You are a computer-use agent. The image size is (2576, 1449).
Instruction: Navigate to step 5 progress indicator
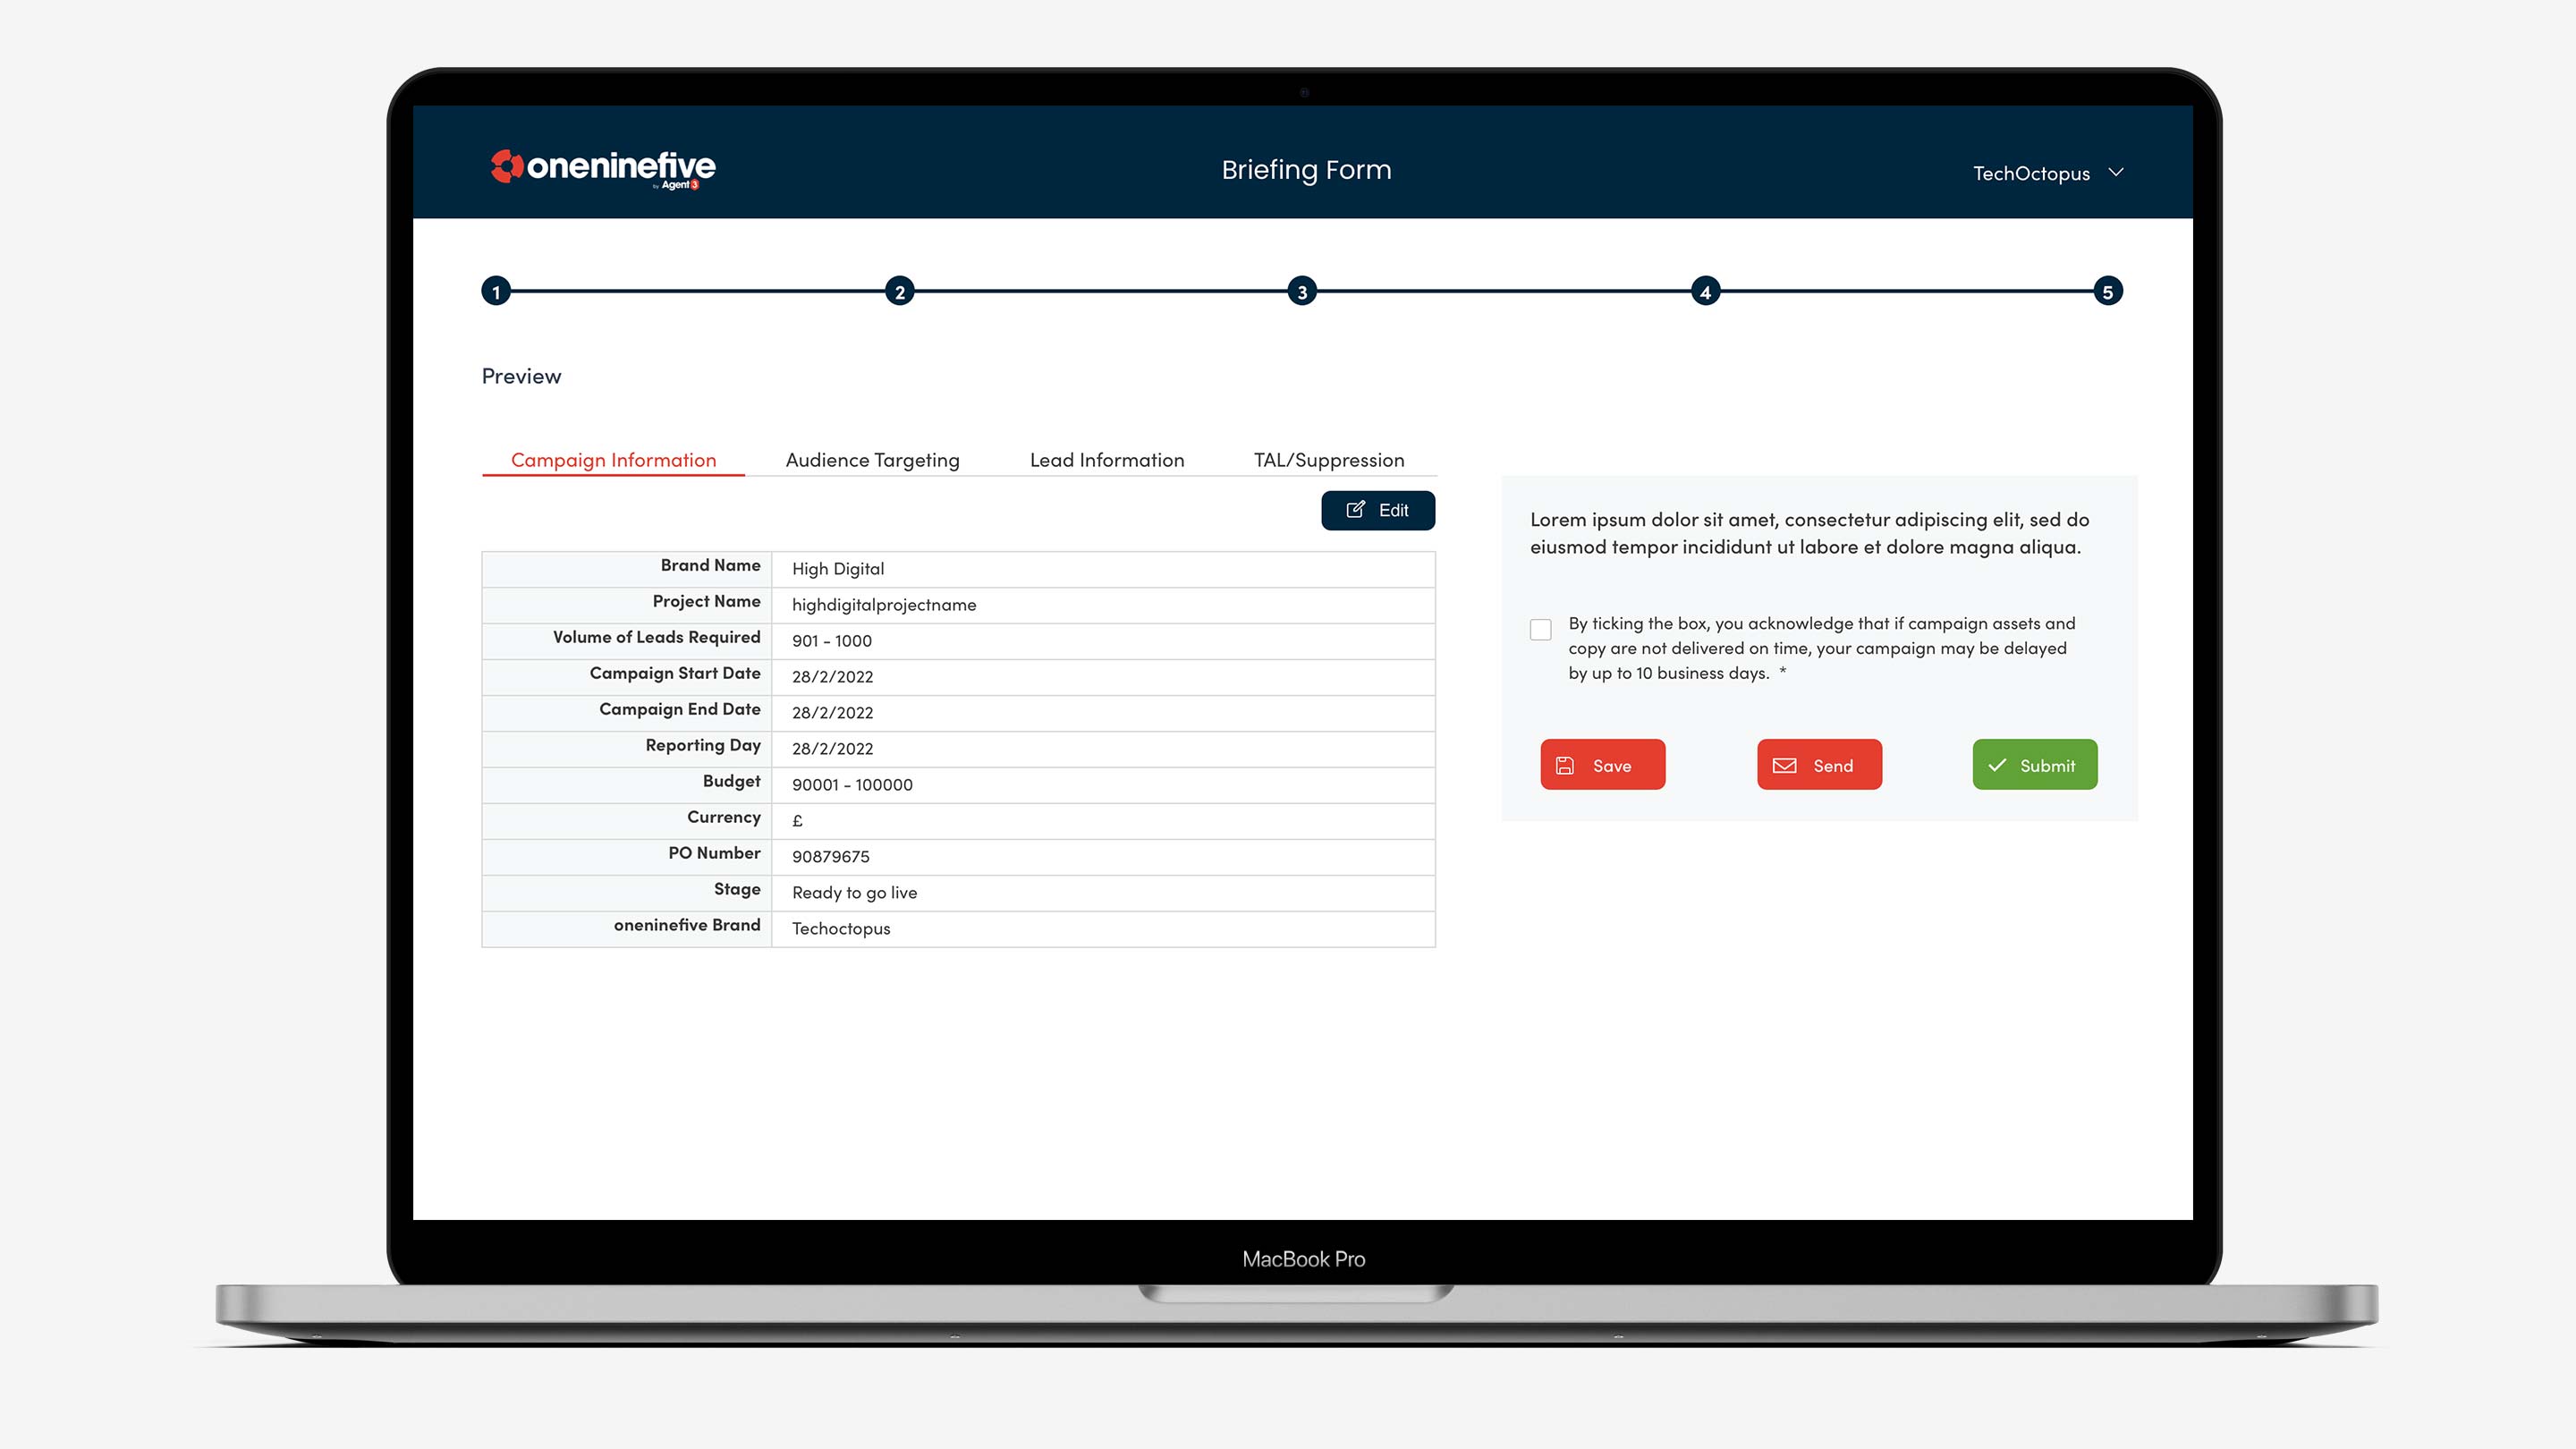[x=2107, y=292]
